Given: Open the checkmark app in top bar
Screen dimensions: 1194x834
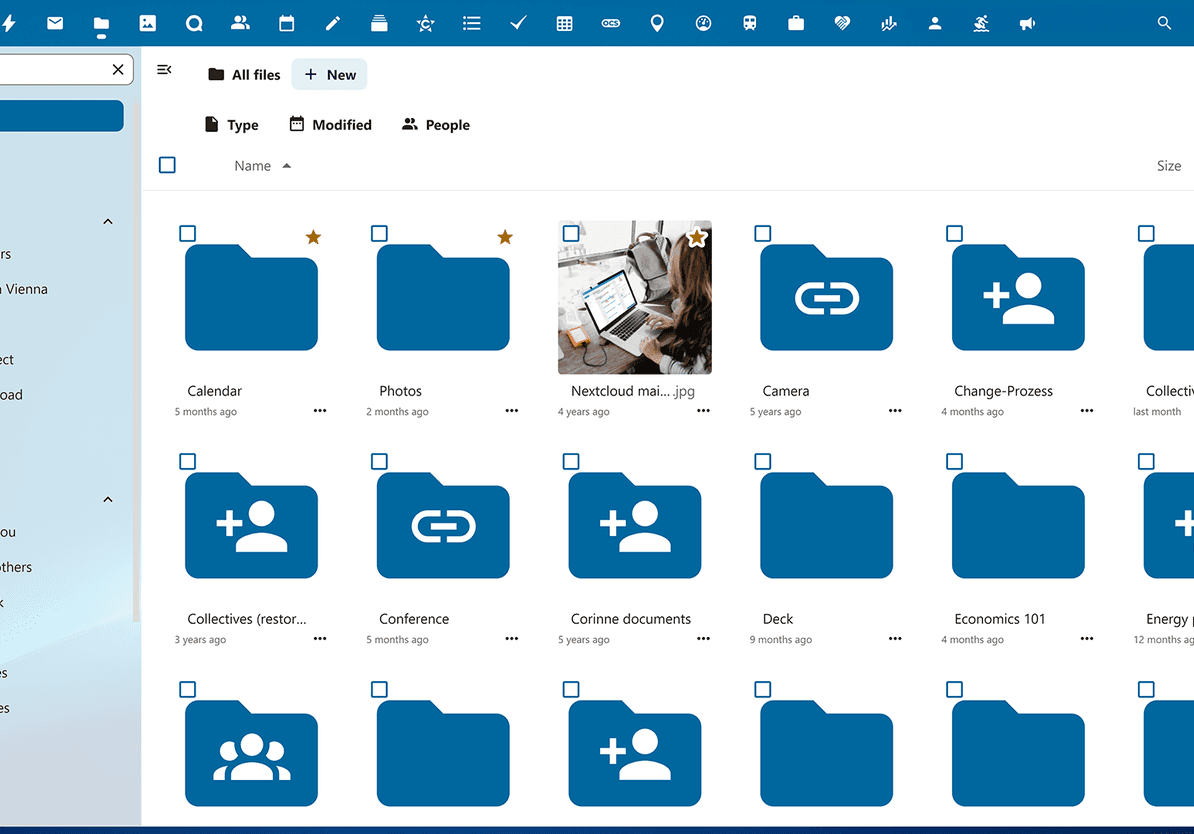Looking at the screenshot, I should click(518, 24).
